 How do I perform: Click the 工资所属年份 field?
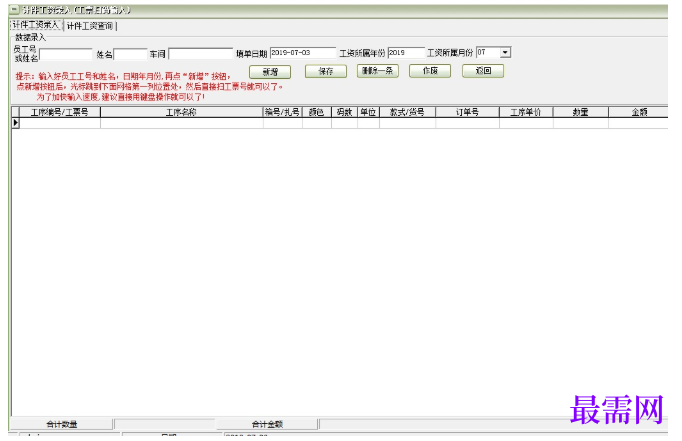406,53
